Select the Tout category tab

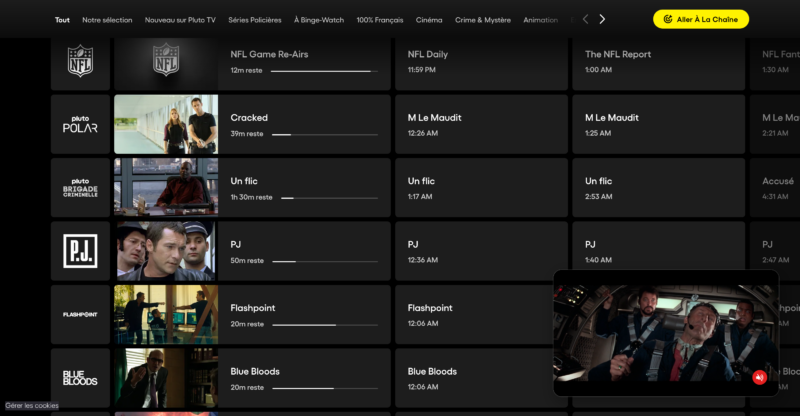(62, 20)
